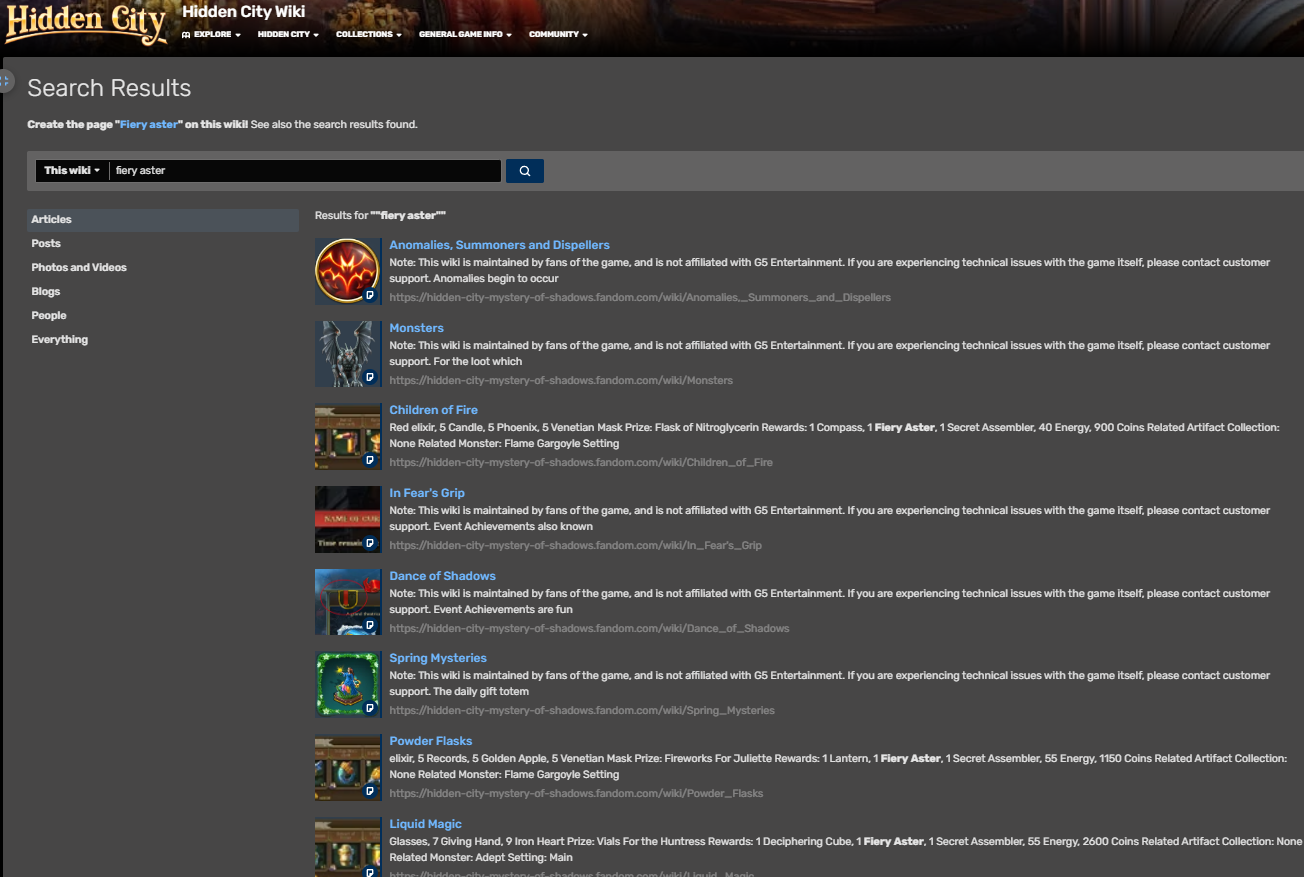Open the Spring Mysteries thumbnail
Screen dimensions: 1304x877
[x=348, y=684]
